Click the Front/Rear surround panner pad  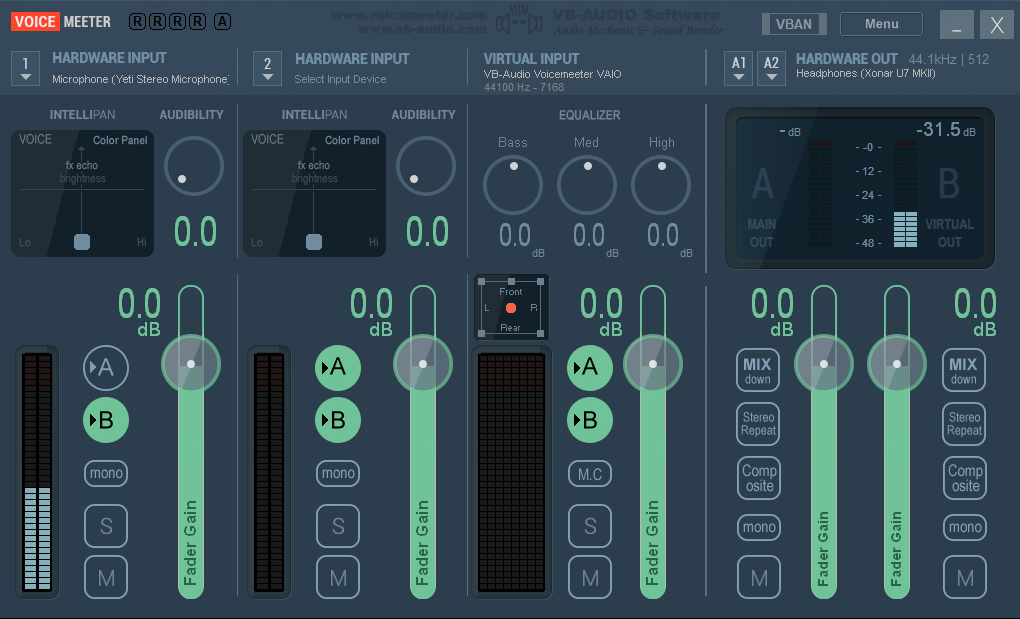tap(511, 307)
